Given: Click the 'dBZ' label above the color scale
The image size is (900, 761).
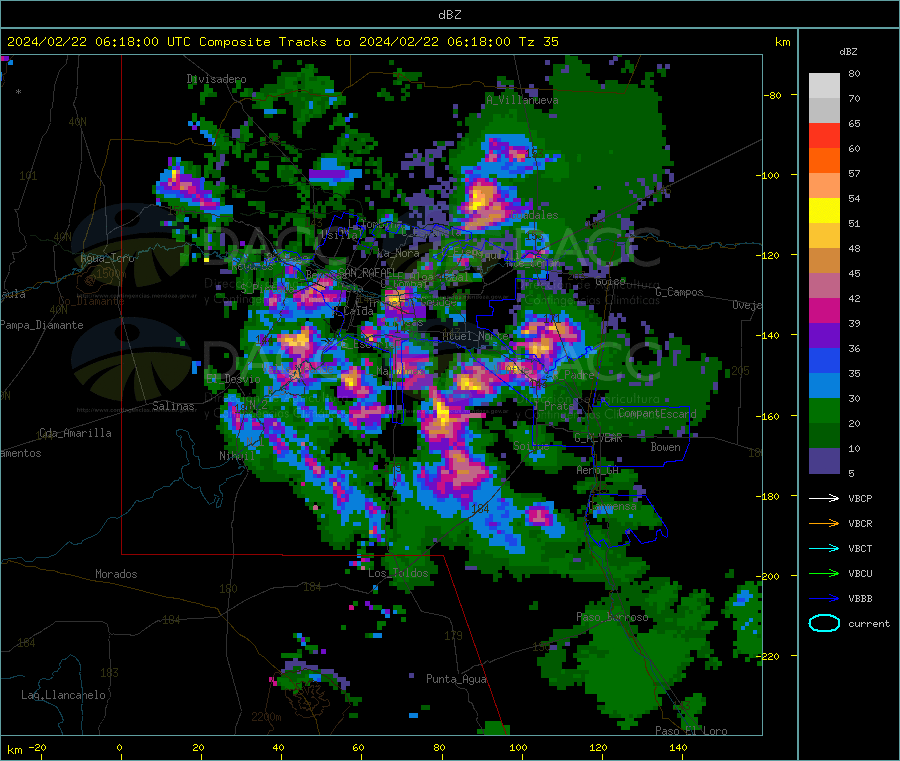Looking at the screenshot, I should (848, 52).
